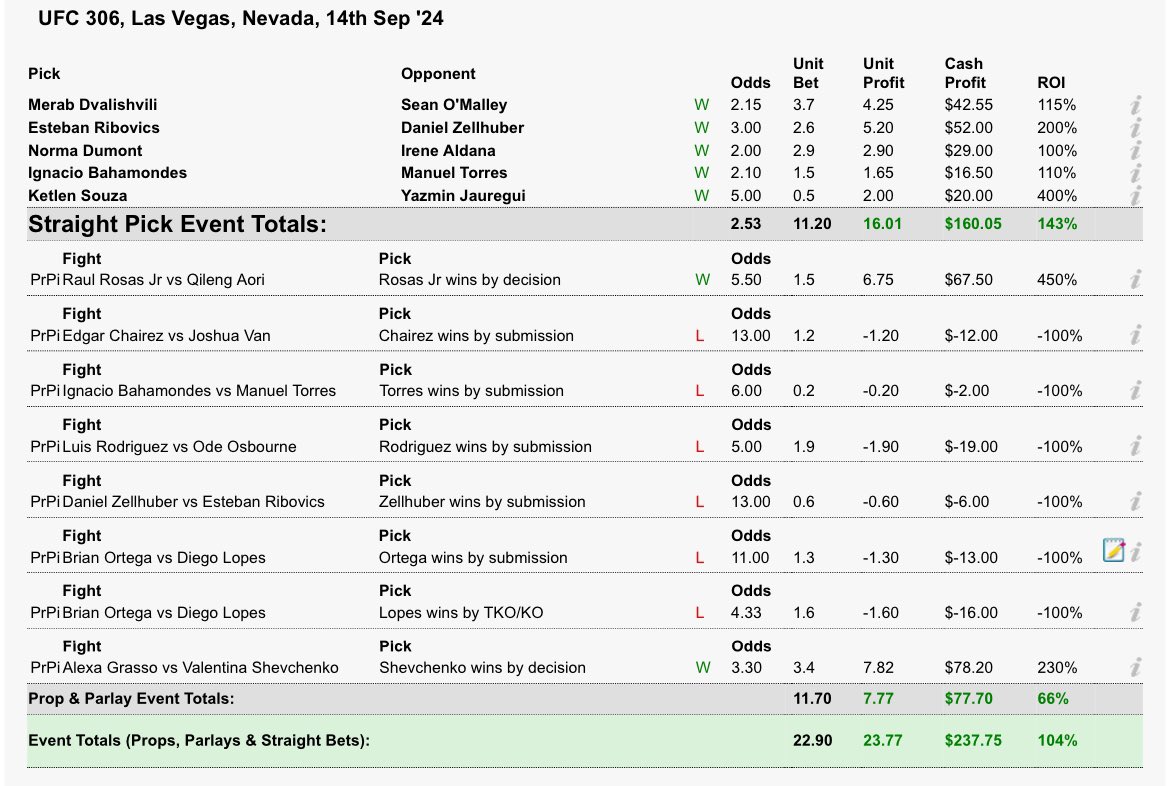The height and width of the screenshot is (786, 1170).
Task: Click the Norma Dumont pick name
Action: pos(85,151)
